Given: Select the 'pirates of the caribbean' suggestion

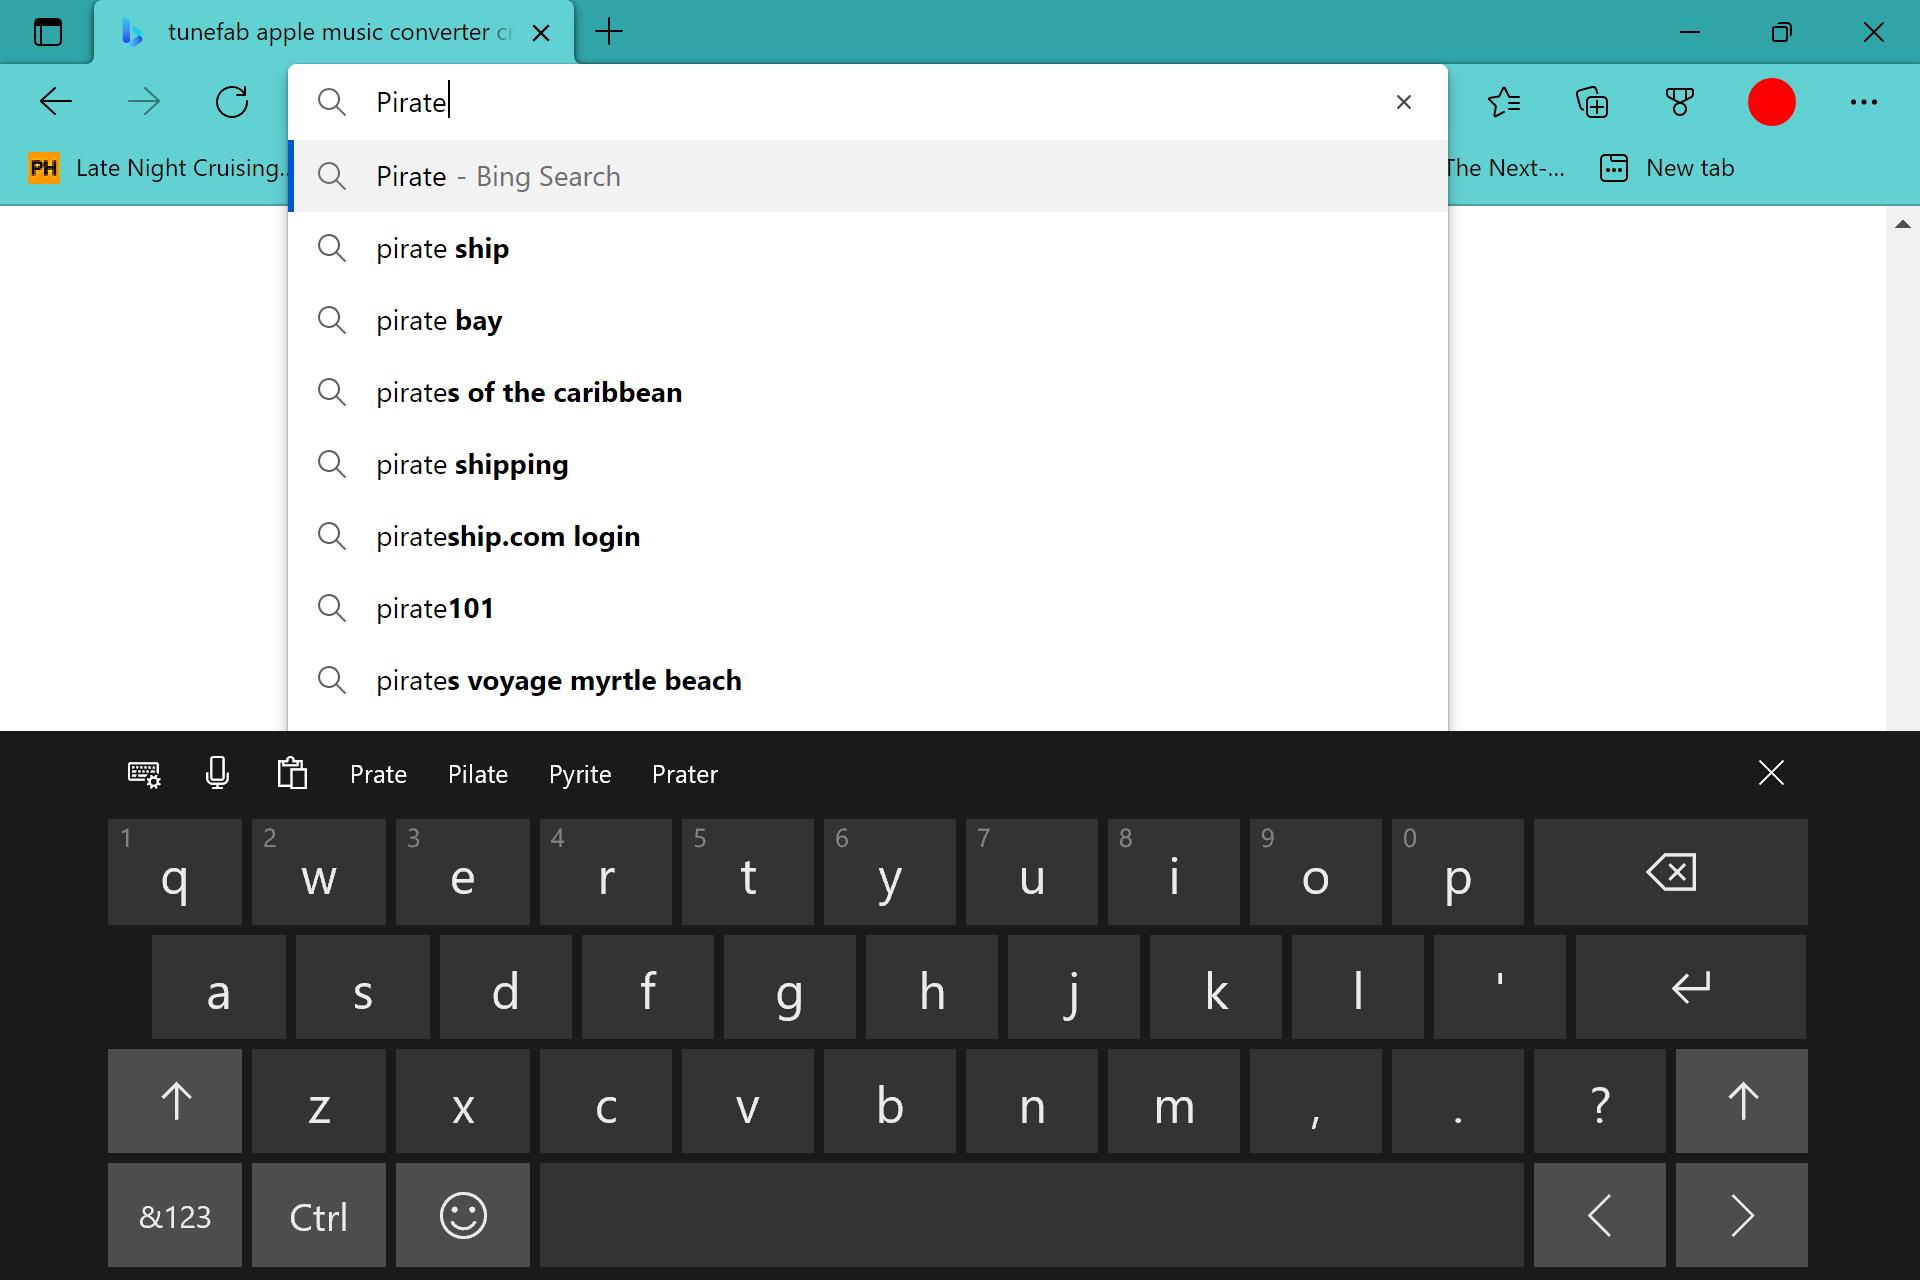Looking at the screenshot, I should (x=529, y=393).
